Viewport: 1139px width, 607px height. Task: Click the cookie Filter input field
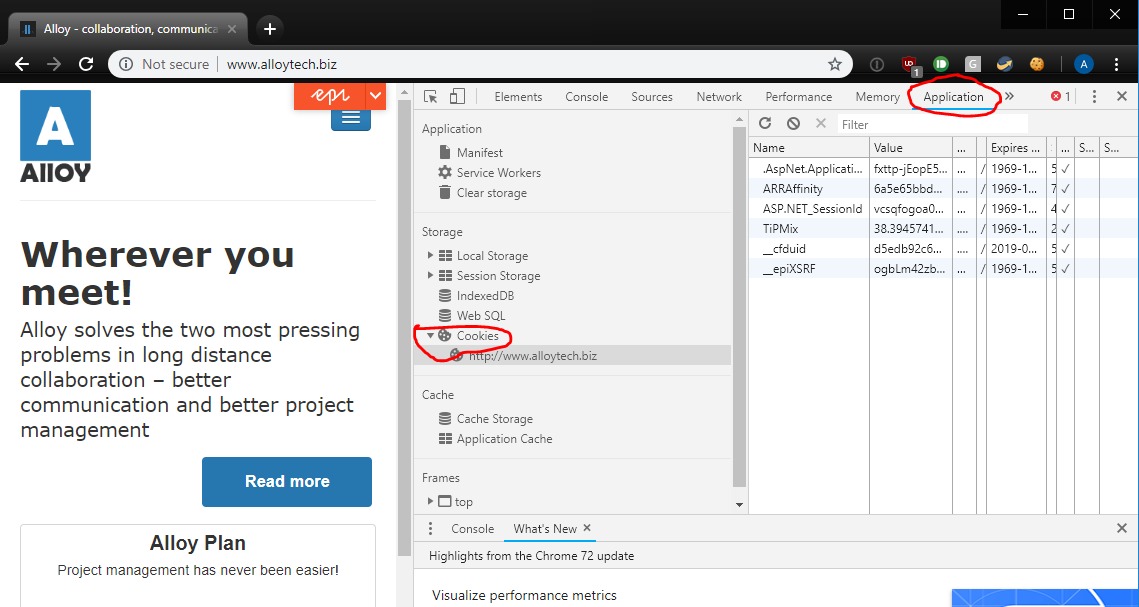pos(930,124)
